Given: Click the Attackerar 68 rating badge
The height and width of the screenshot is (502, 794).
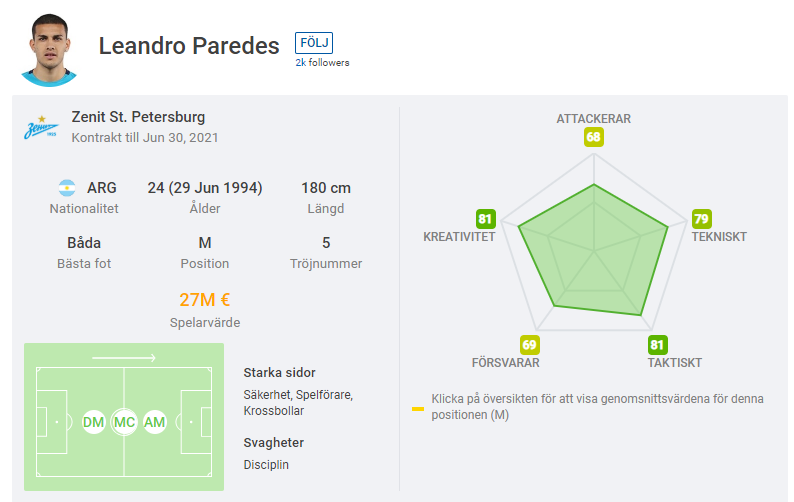Looking at the screenshot, I should pos(594,138).
